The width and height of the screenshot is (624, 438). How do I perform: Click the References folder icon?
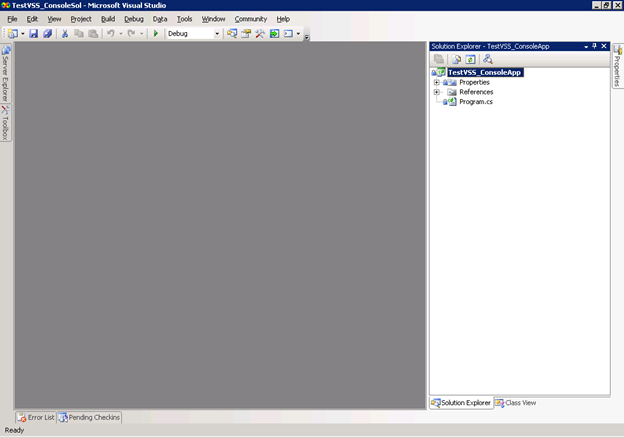[x=452, y=92]
